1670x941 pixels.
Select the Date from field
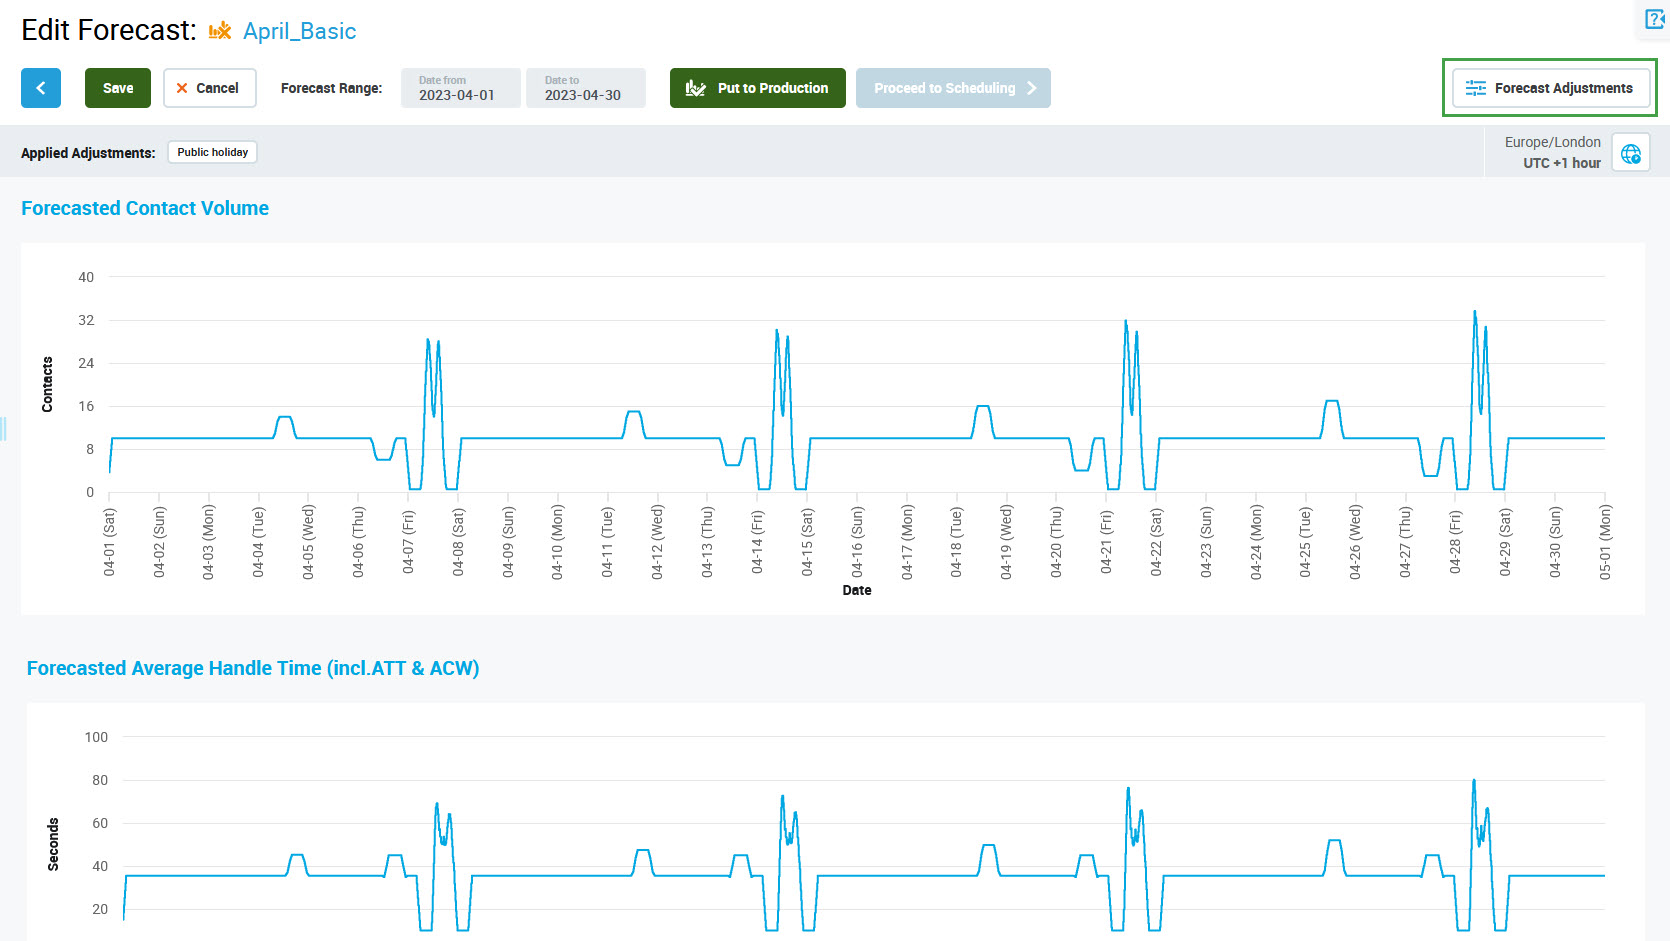460,88
